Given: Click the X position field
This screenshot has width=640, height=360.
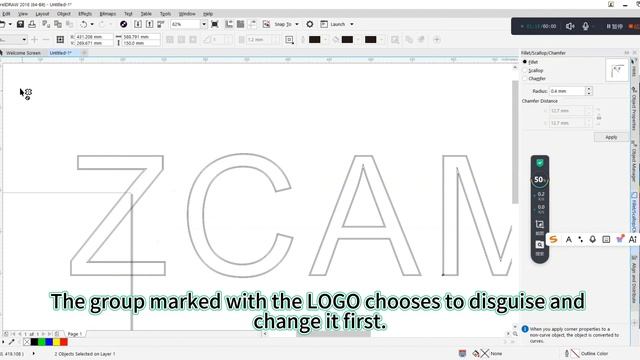Looking at the screenshot, I should click(93, 37).
